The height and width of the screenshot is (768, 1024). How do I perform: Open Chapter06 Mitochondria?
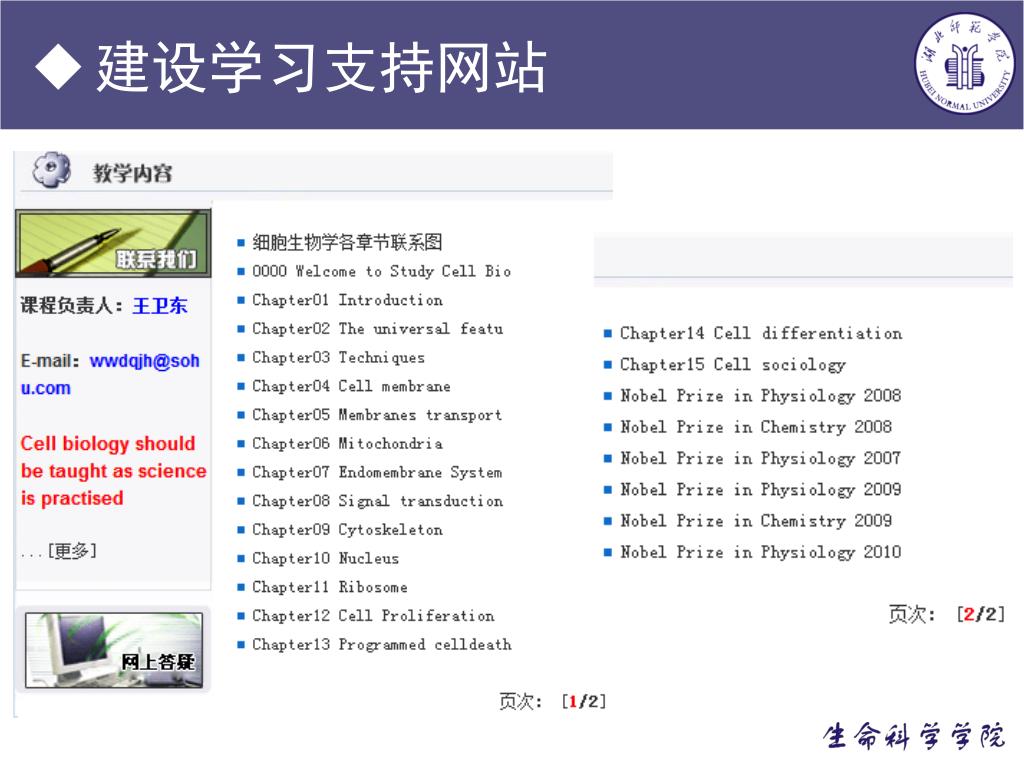[347, 443]
